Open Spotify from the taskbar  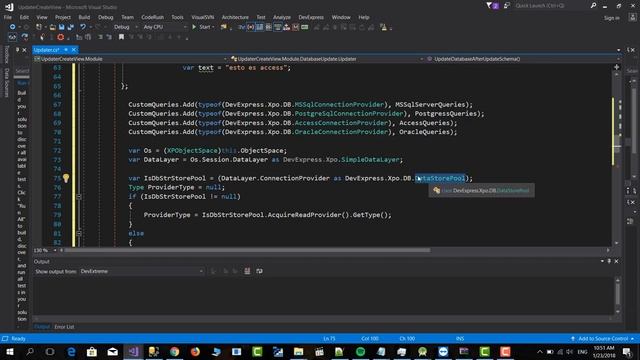coord(360,351)
